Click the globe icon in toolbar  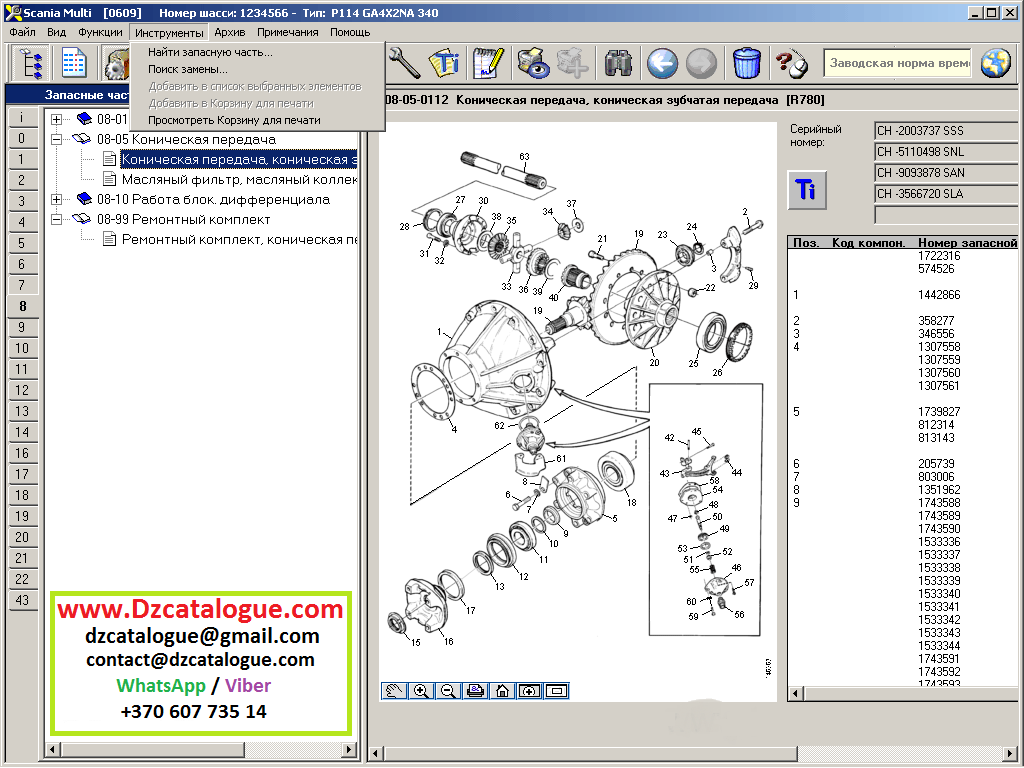point(995,63)
